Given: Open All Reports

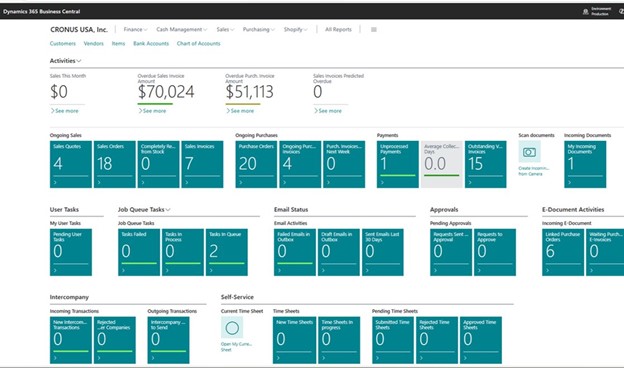Looking at the screenshot, I should click(338, 29).
